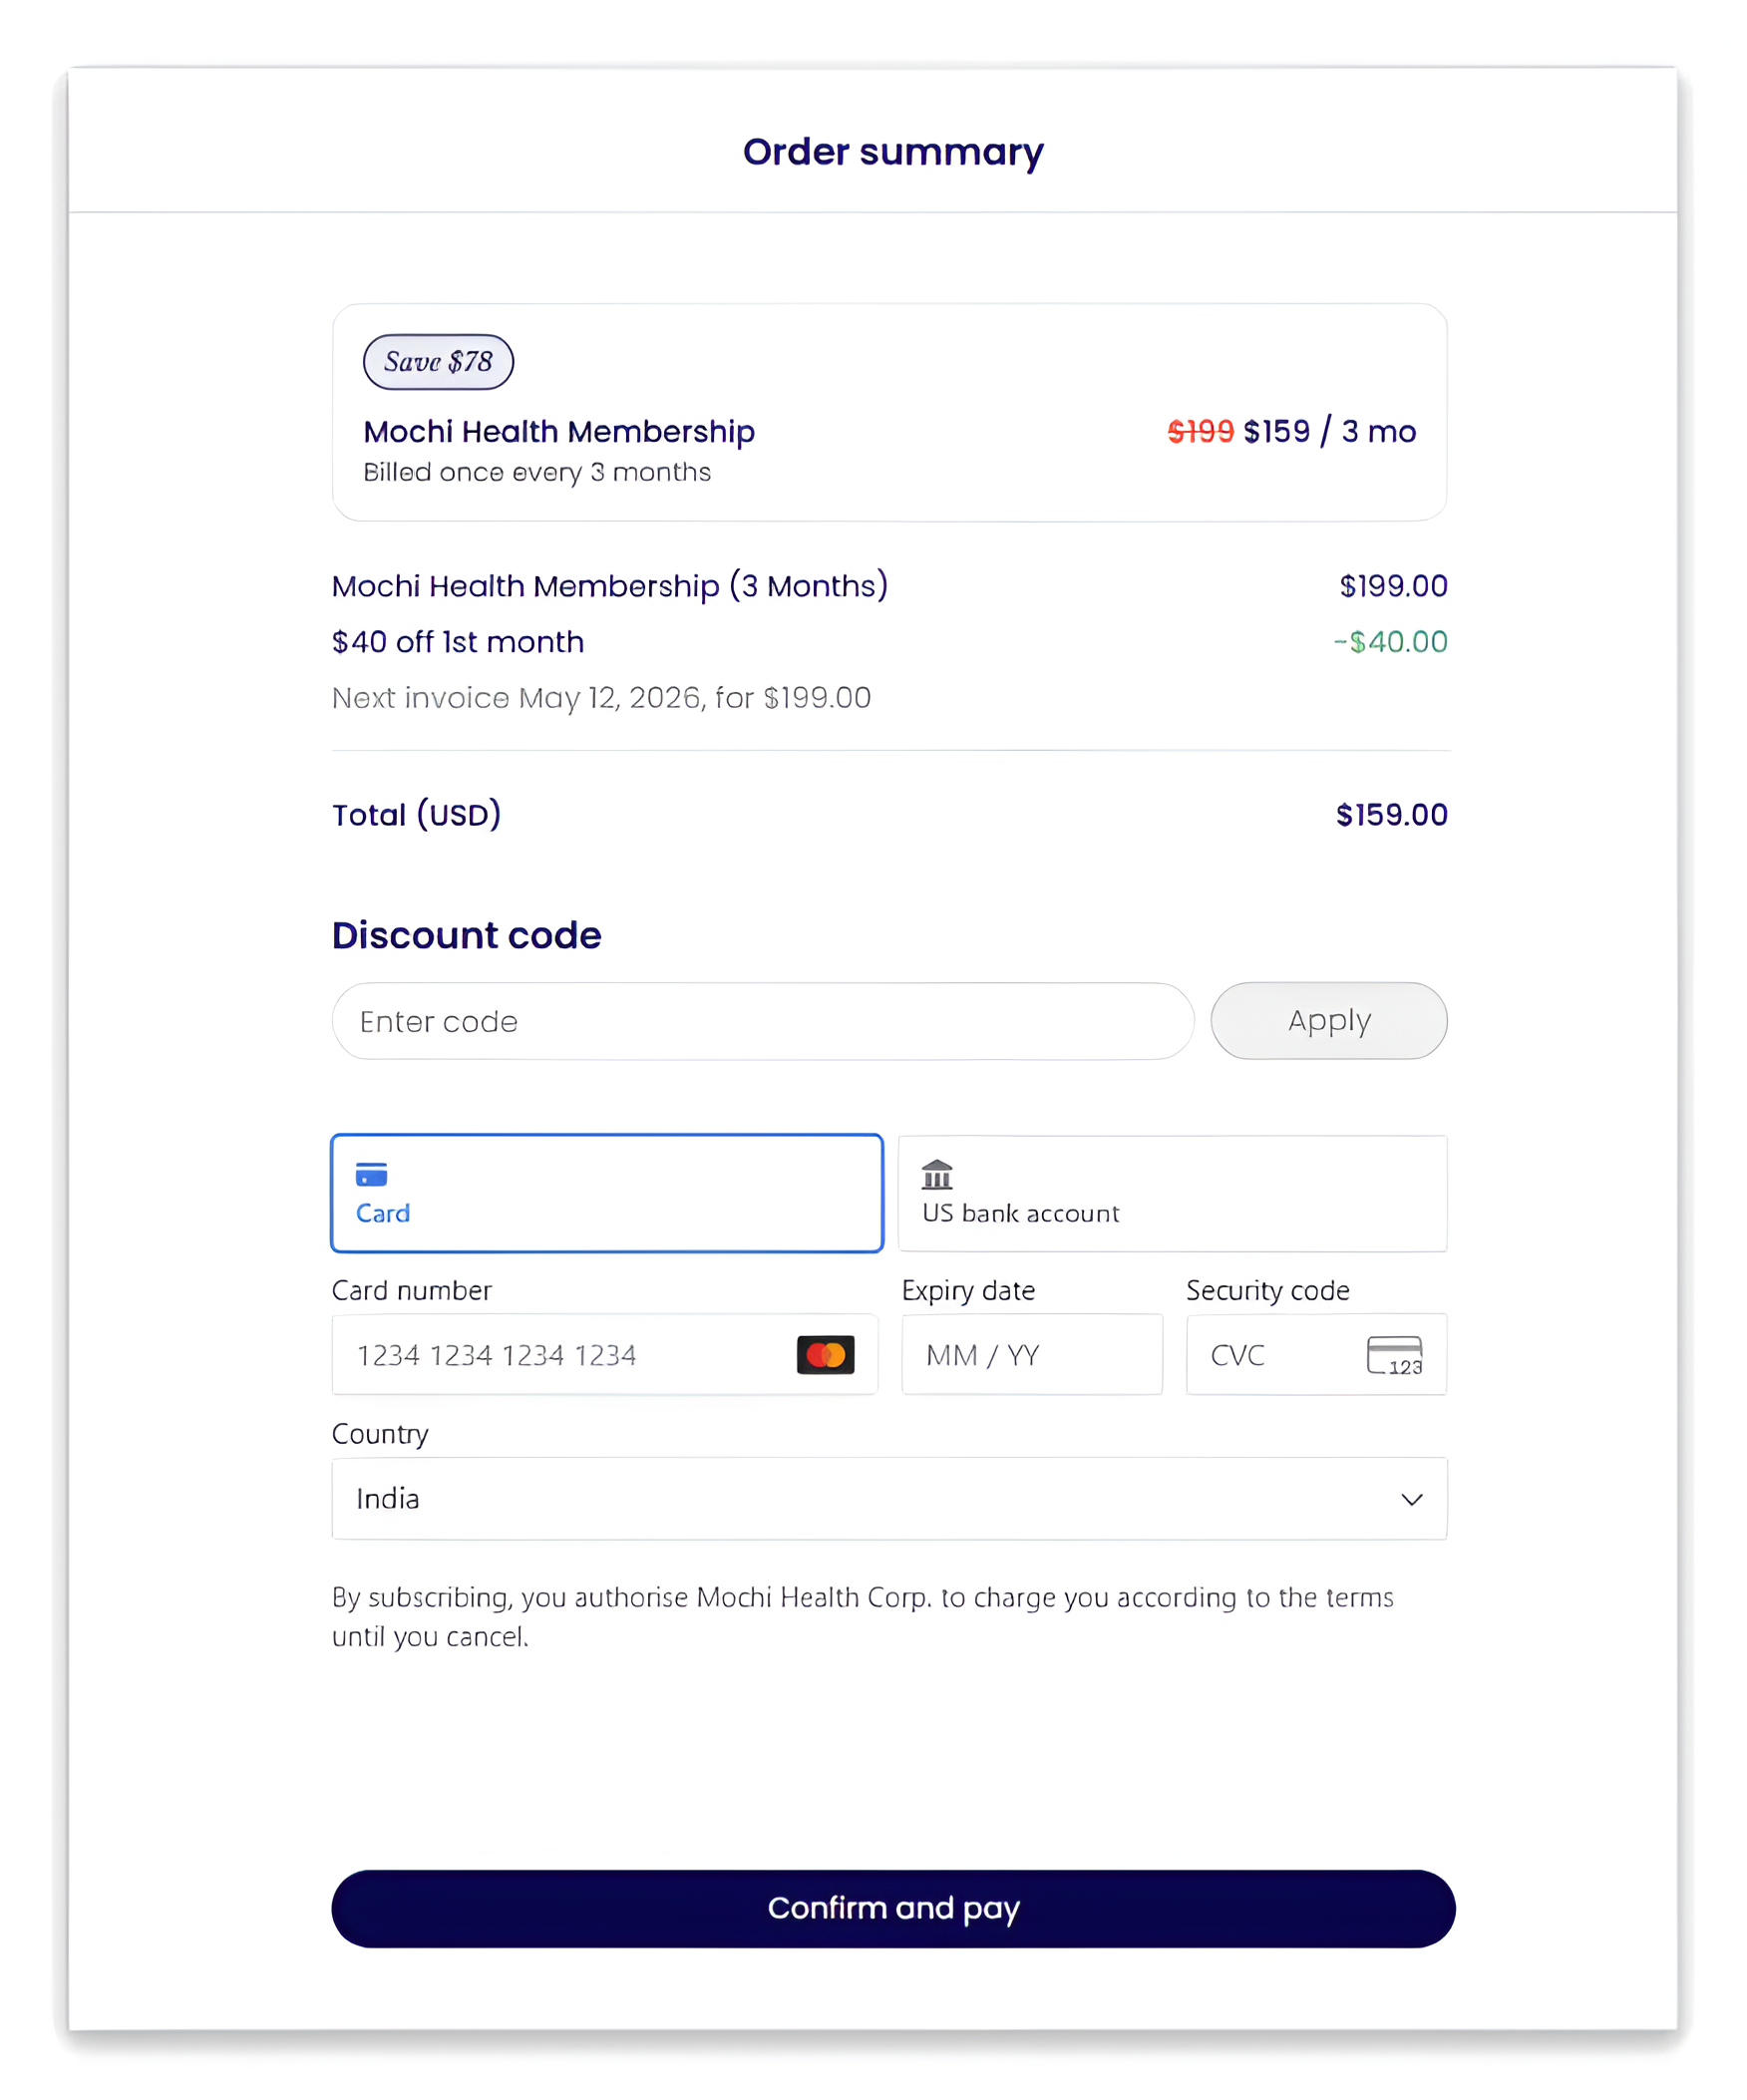Image resolution: width=1747 pixels, height=2100 pixels.
Task: Apply the entered discount code
Action: coord(1328,1021)
